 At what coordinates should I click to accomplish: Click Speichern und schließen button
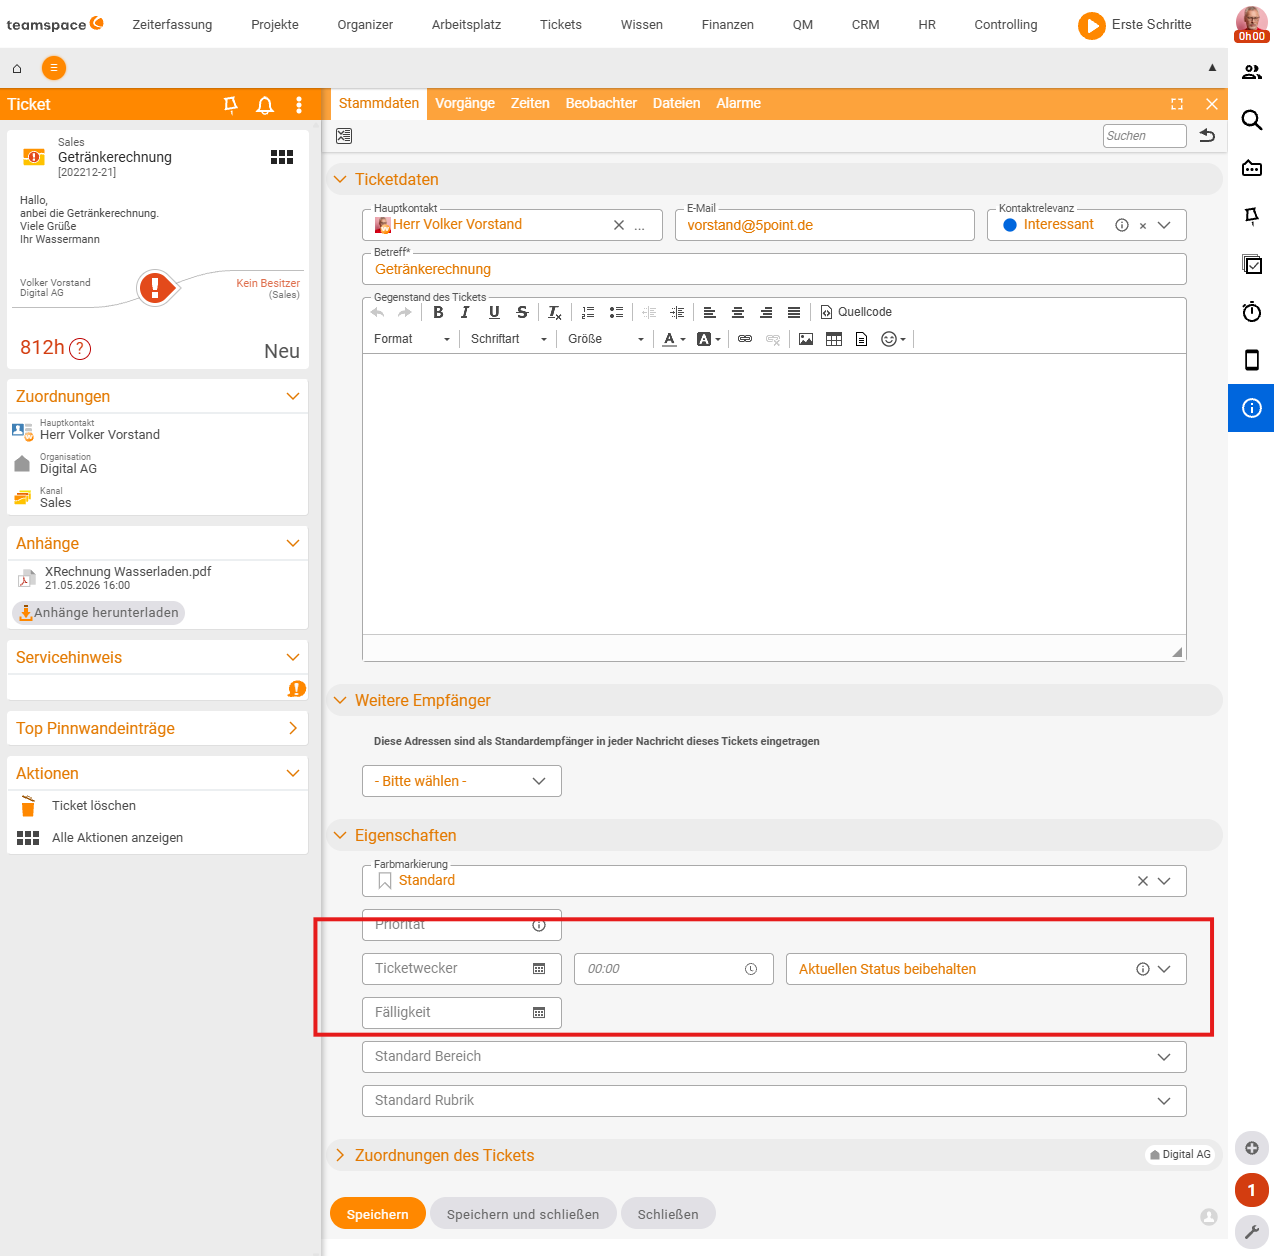tap(523, 1214)
